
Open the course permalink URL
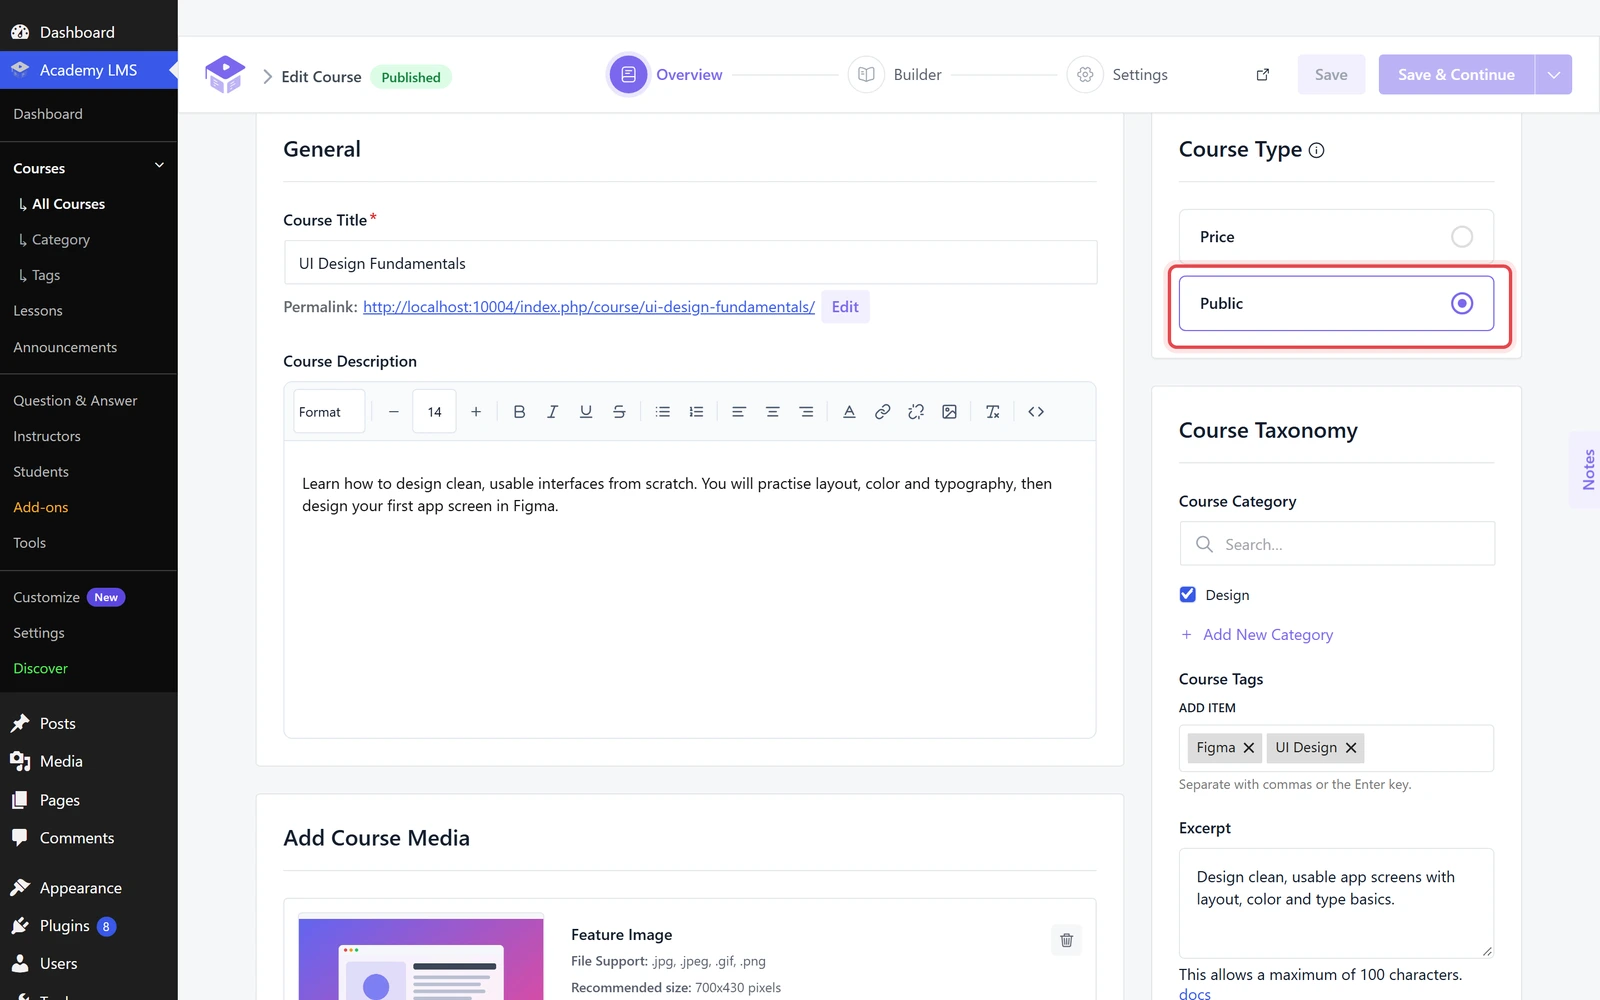pyautogui.click(x=589, y=307)
